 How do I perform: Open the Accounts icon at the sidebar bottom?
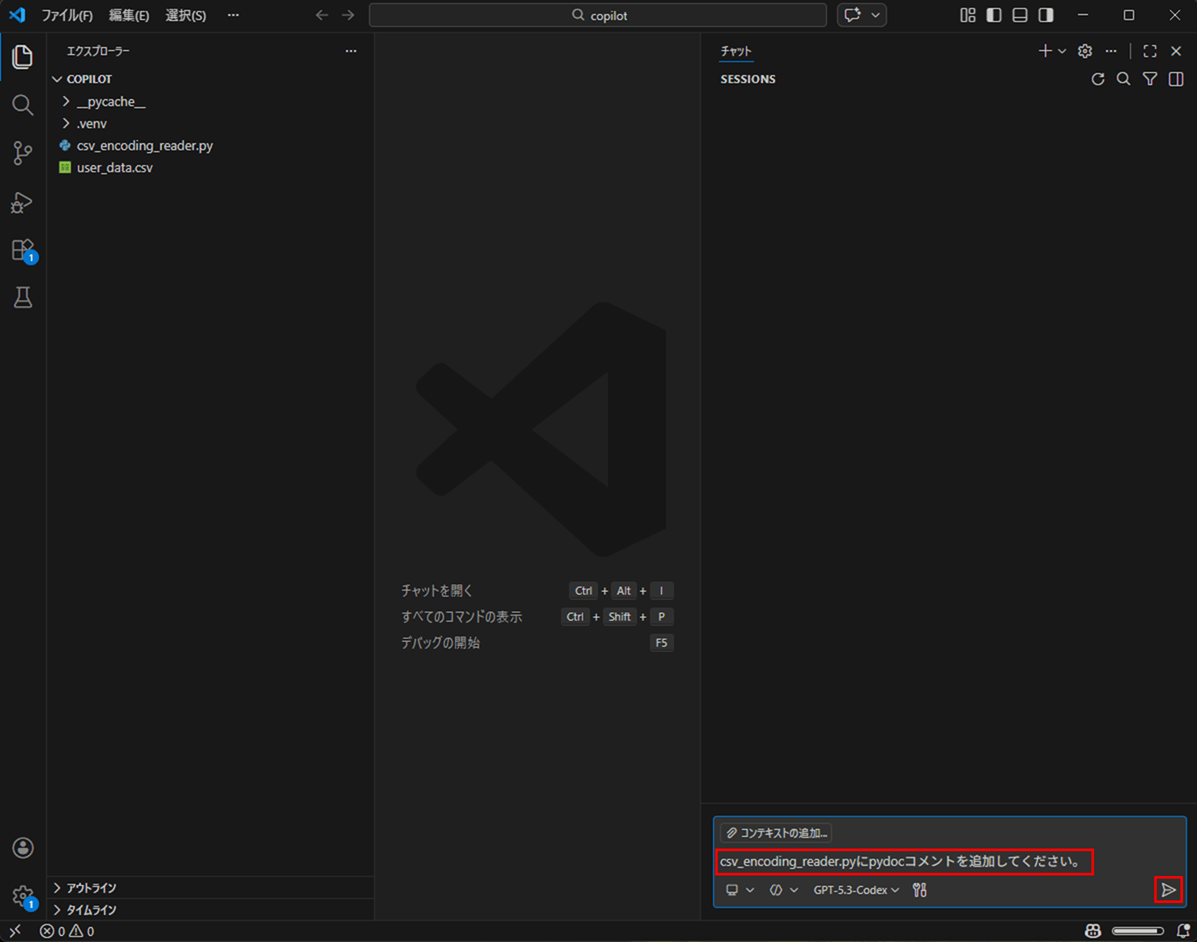pos(22,847)
